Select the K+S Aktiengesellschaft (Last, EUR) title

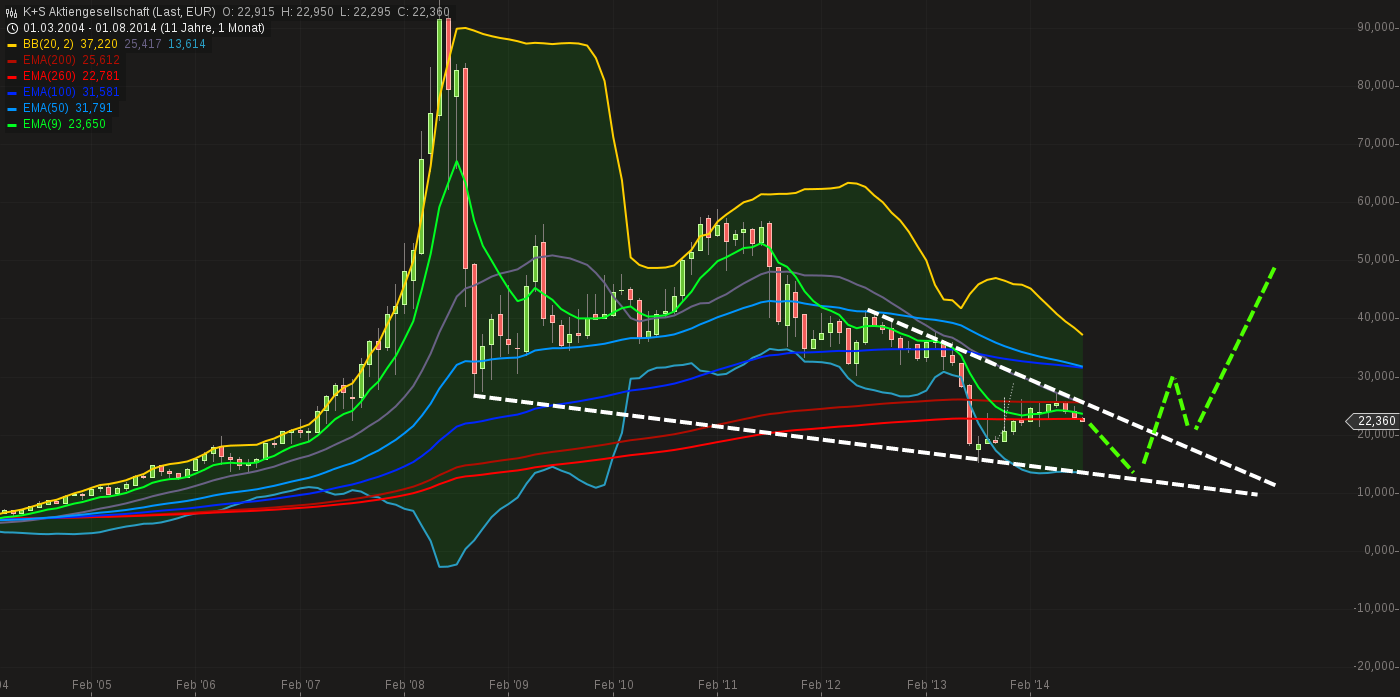click(119, 12)
